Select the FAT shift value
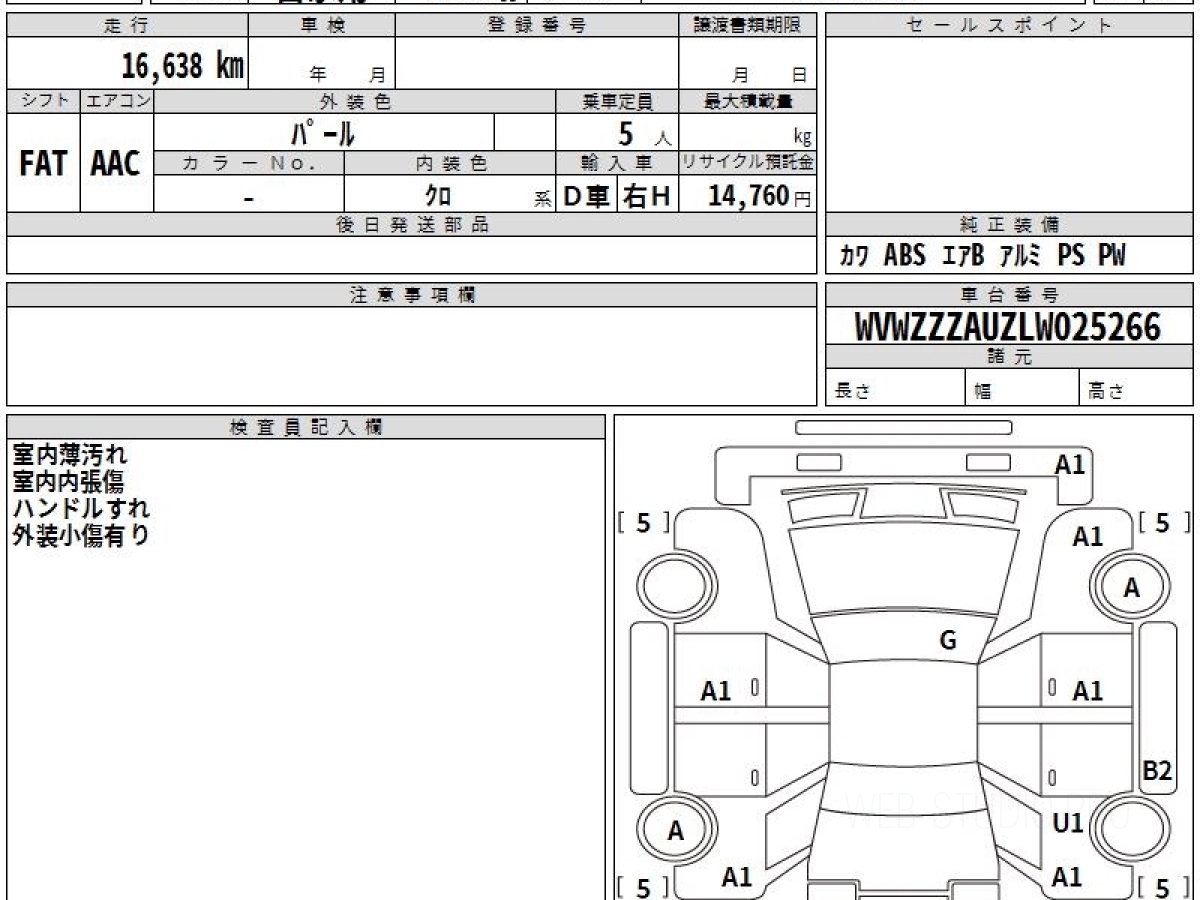Viewport: 1200px width, 900px height. click(43, 164)
